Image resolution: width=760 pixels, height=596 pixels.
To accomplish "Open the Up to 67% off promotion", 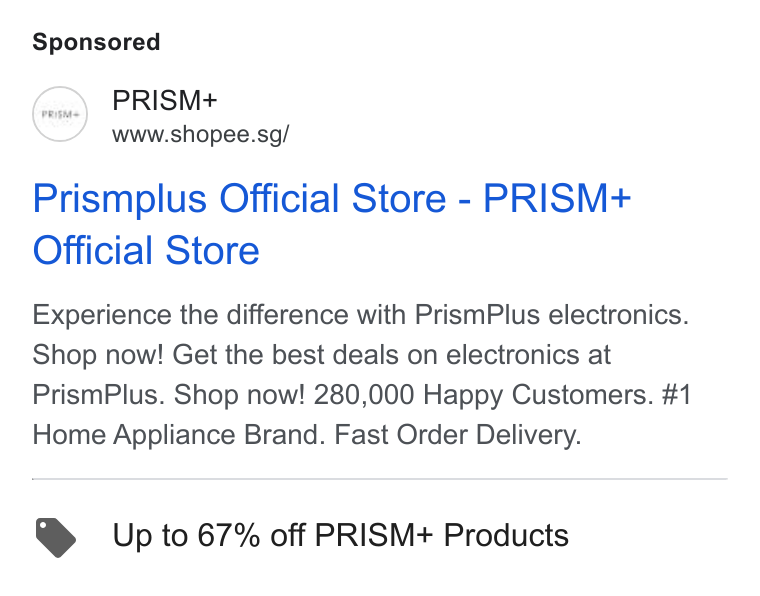I will point(340,535).
